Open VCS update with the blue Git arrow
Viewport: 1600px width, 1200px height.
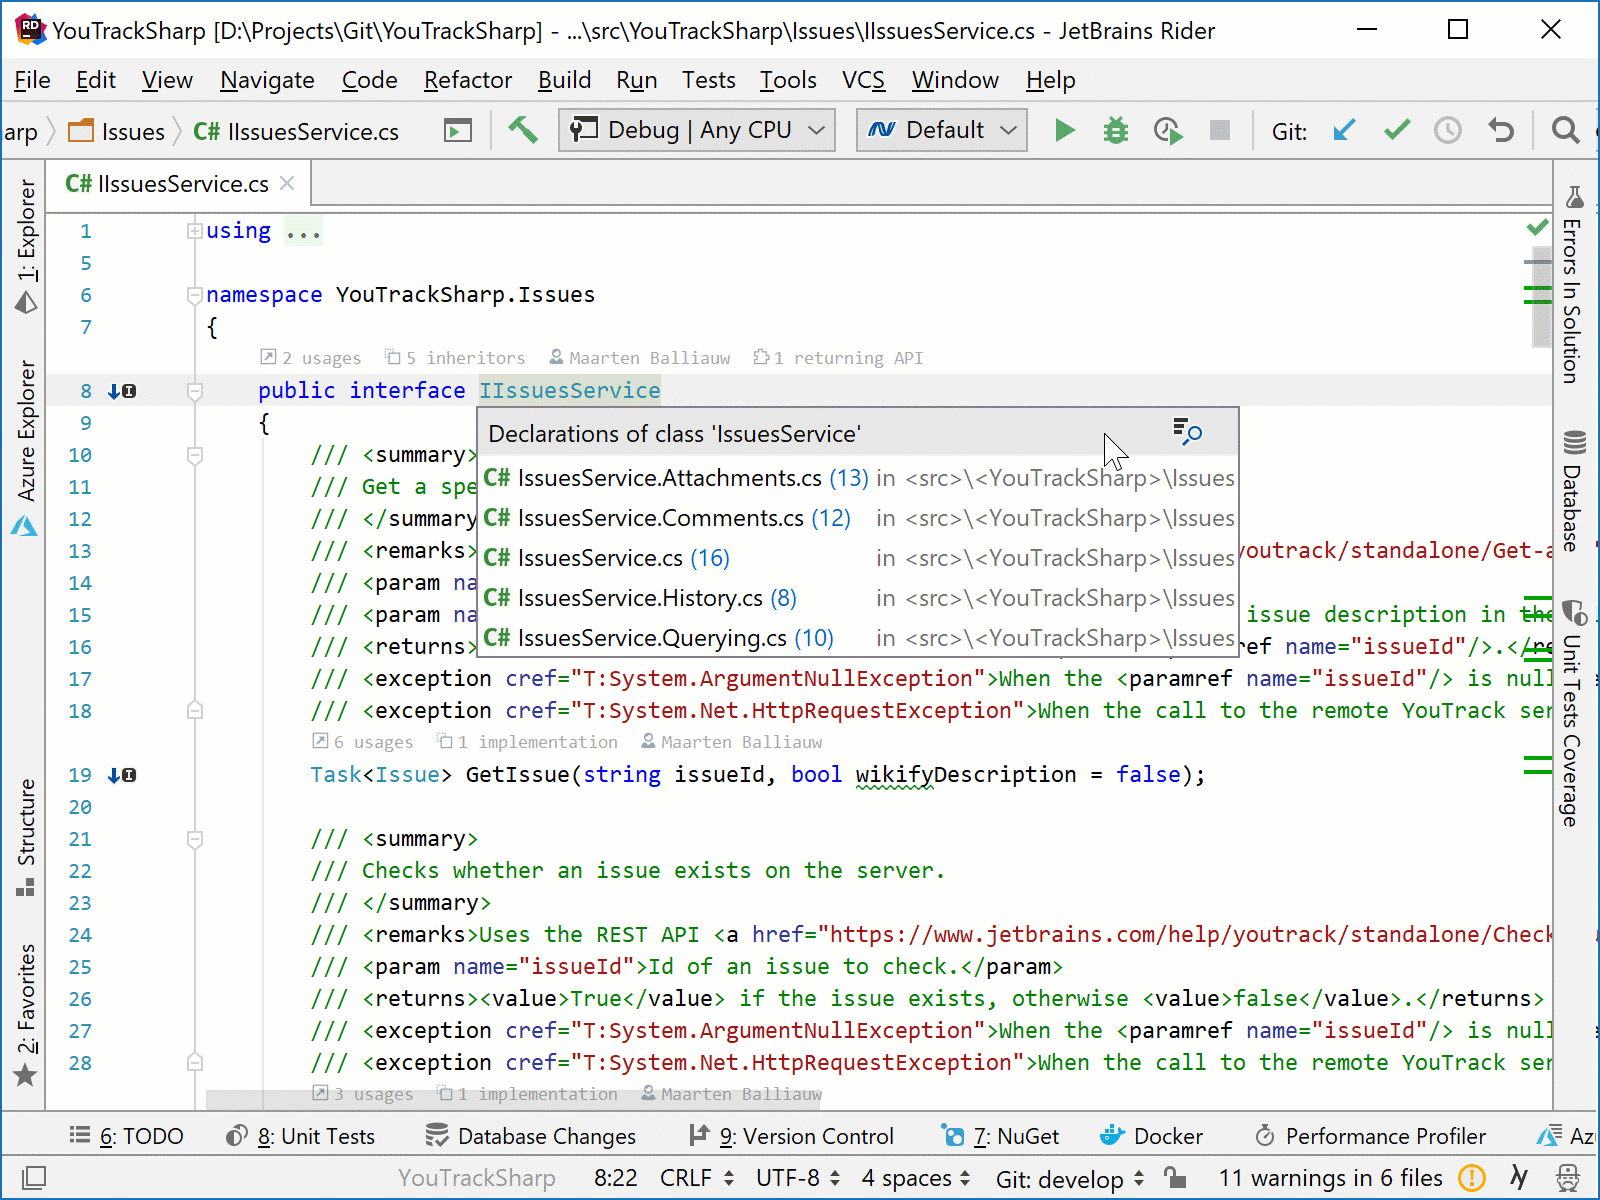[1345, 130]
